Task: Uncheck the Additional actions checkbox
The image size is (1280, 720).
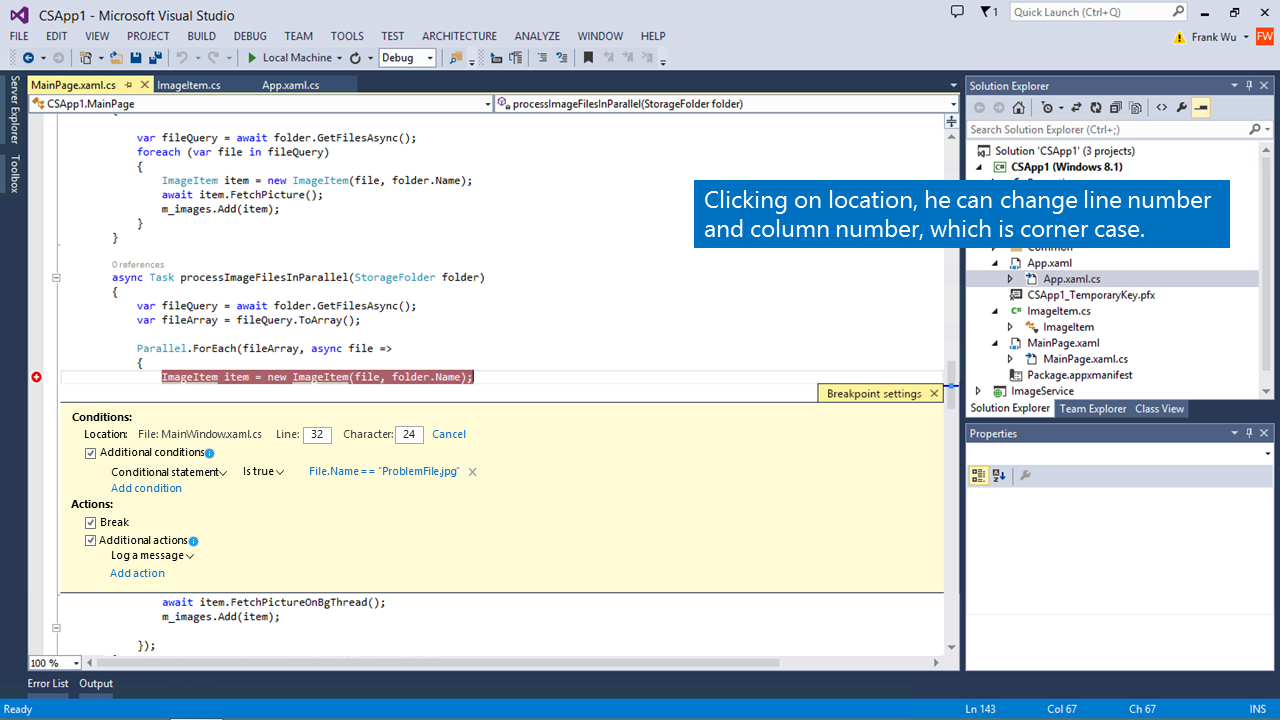Action: pos(91,540)
